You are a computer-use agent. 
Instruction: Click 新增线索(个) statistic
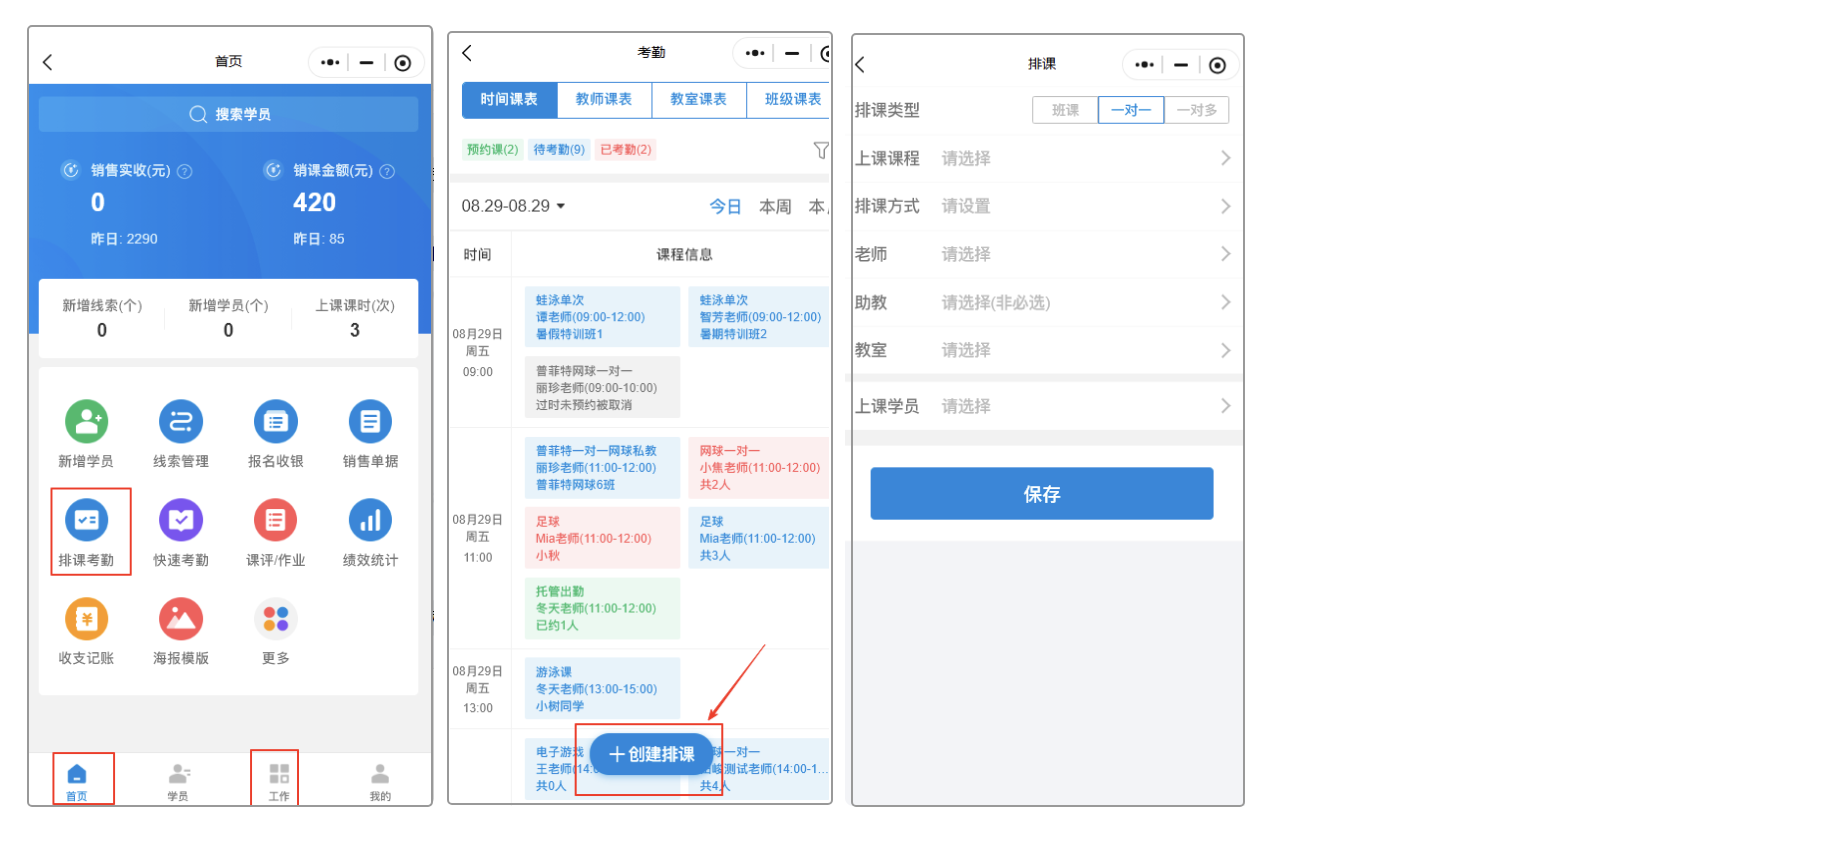[x=102, y=318]
